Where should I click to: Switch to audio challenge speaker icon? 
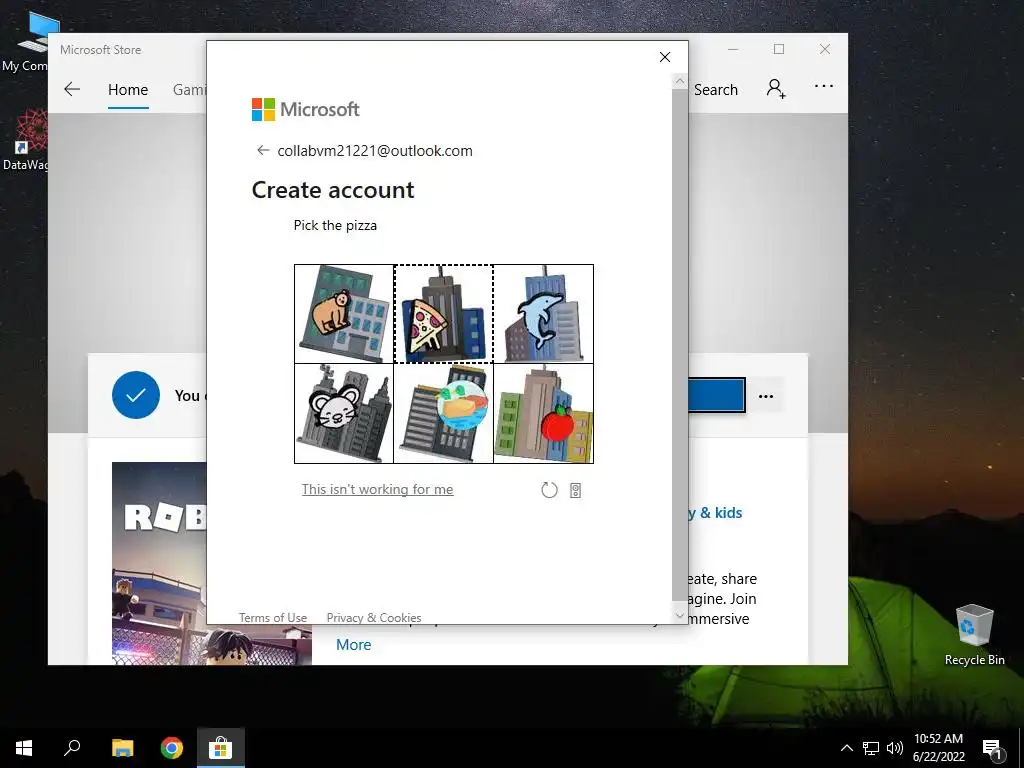(x=575, y=490)
